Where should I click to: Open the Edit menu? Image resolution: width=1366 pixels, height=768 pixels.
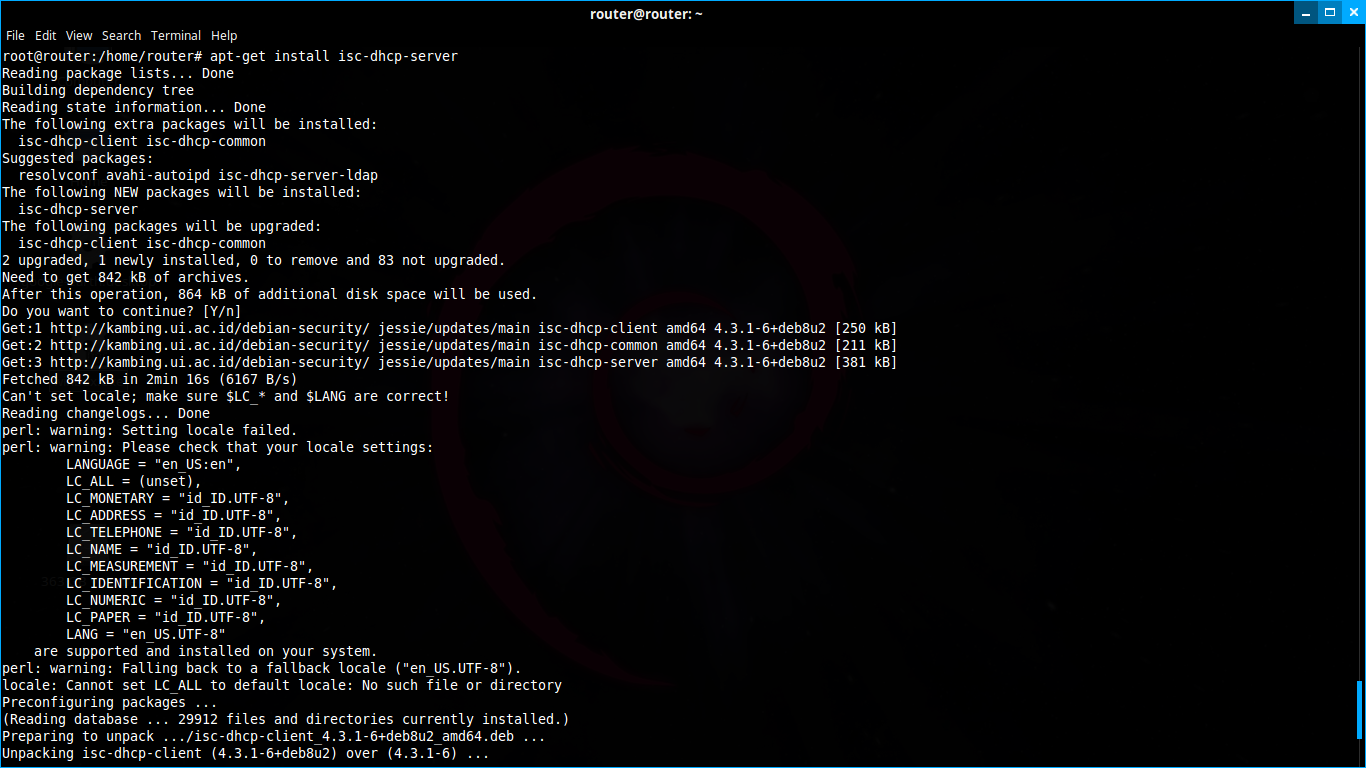coord(45,35)
